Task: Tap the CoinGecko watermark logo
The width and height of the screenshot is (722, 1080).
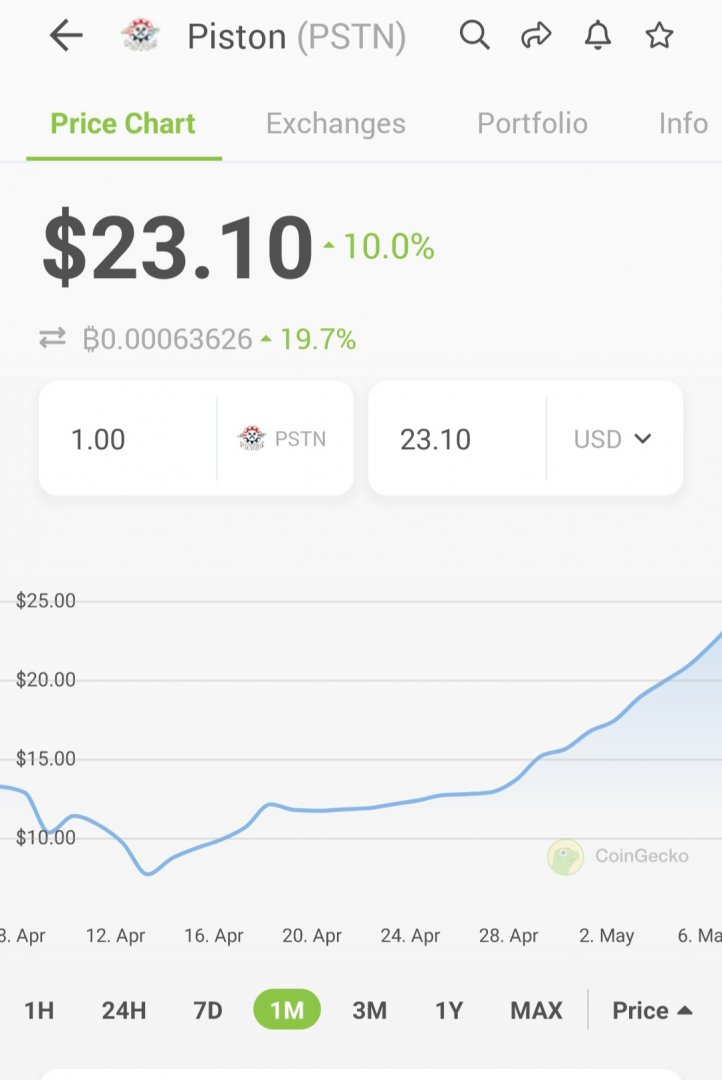Action: (x=566, y=857)
